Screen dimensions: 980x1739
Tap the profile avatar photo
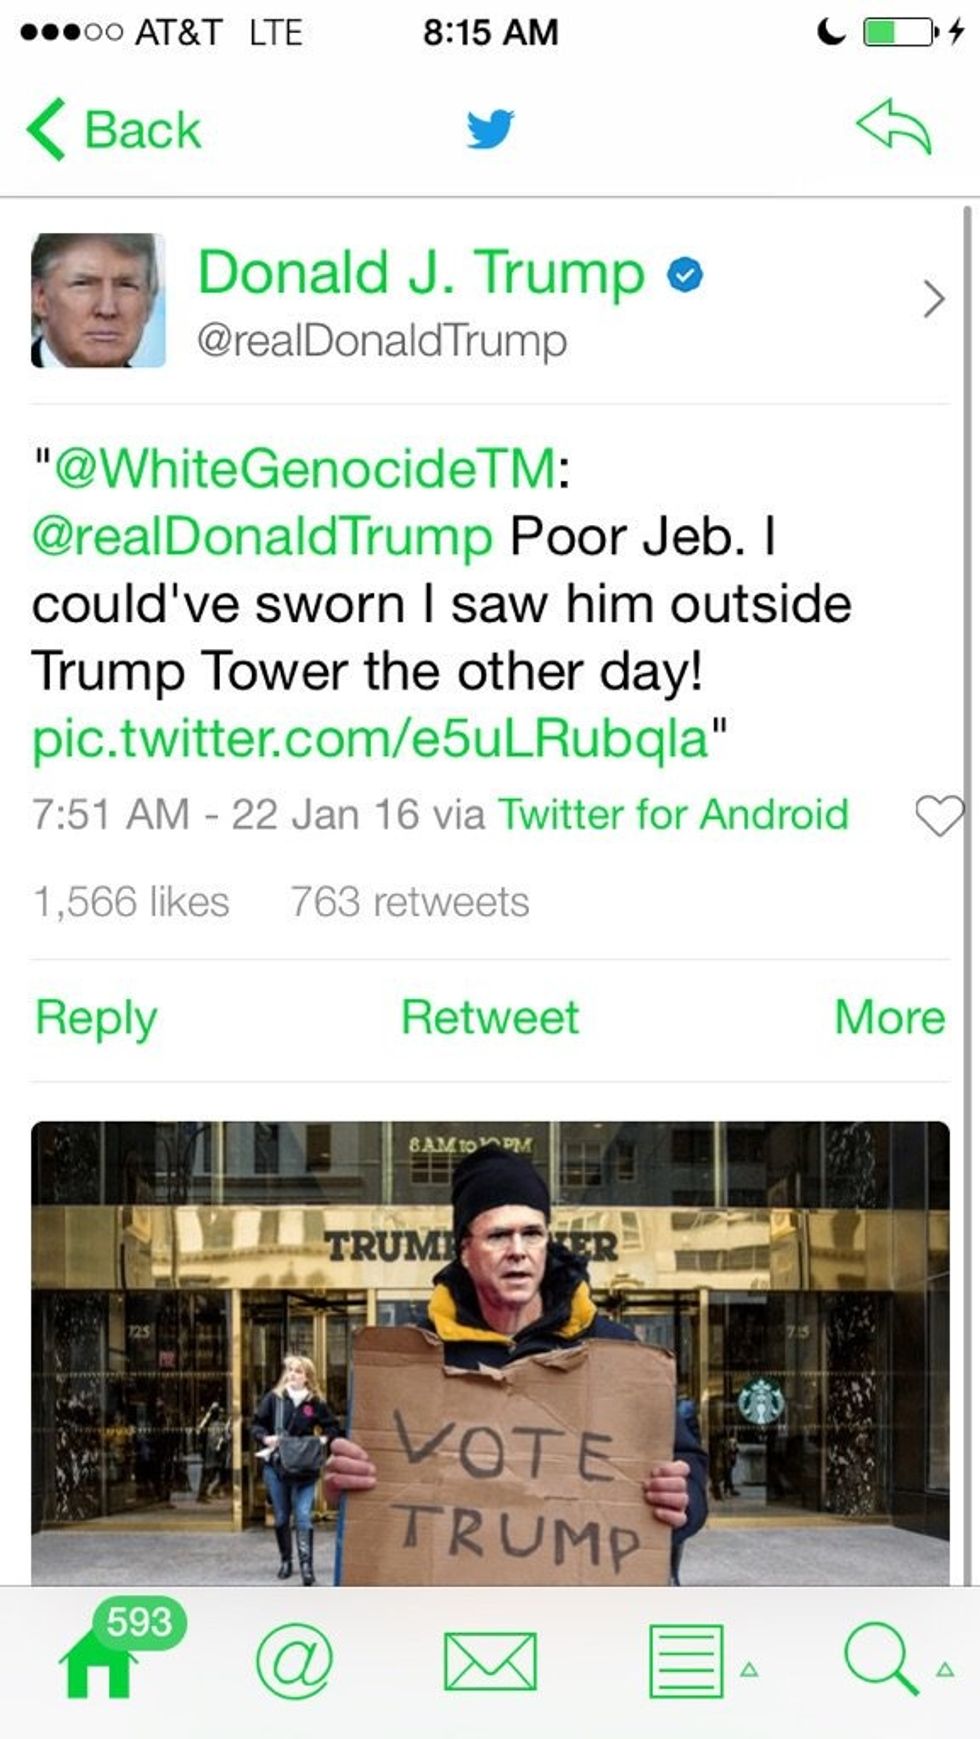coord(98,300)
